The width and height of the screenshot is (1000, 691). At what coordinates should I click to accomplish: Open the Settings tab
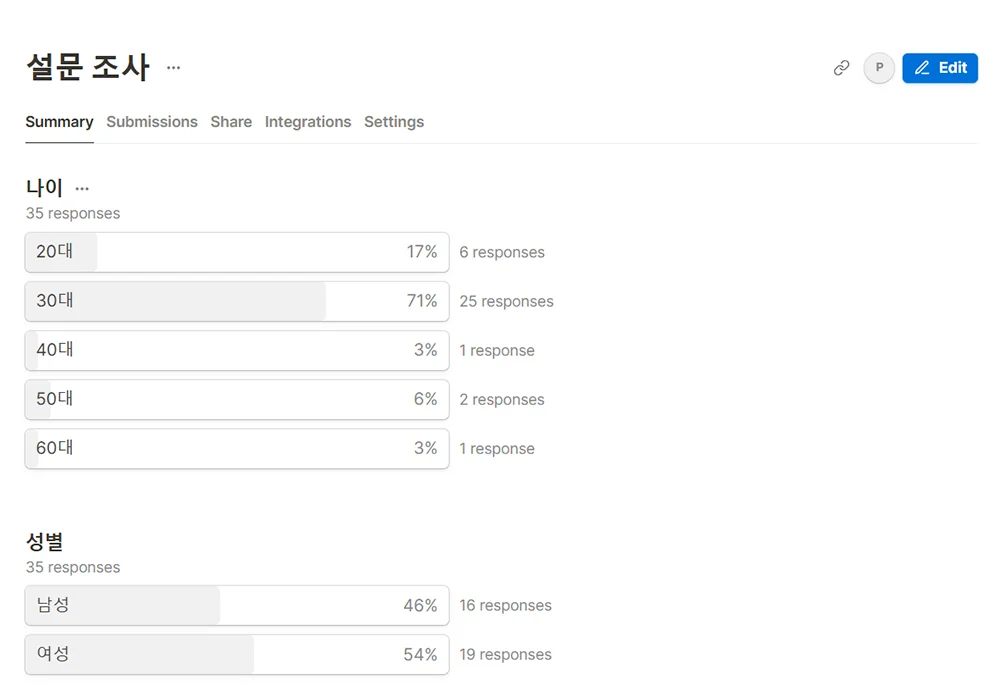pyautogui.click(x=394, y=122)
